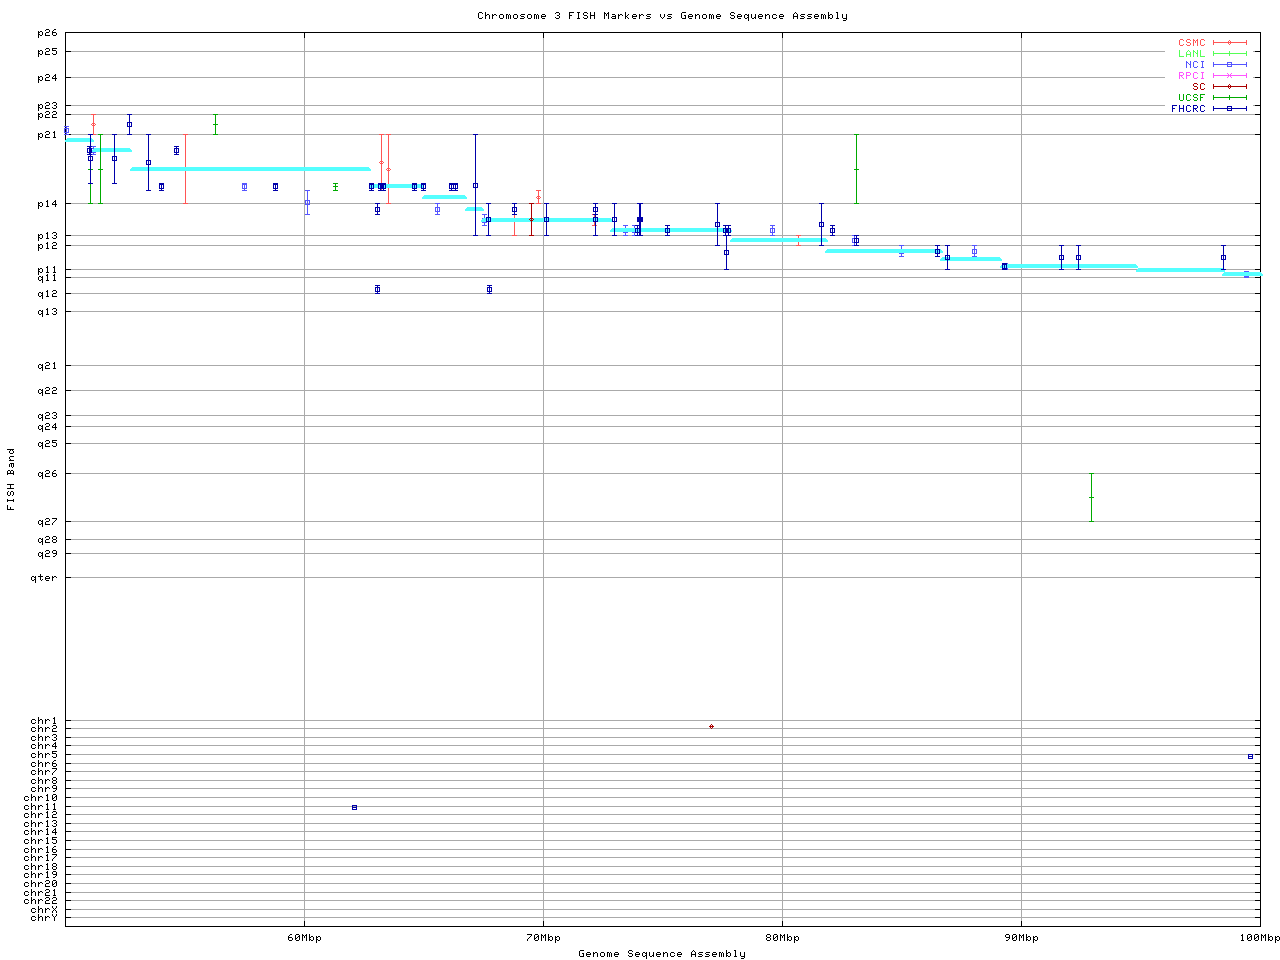Click the NCI blue square legend marker
This screenshot has height=960, width=1280.
click(1229, 65)
